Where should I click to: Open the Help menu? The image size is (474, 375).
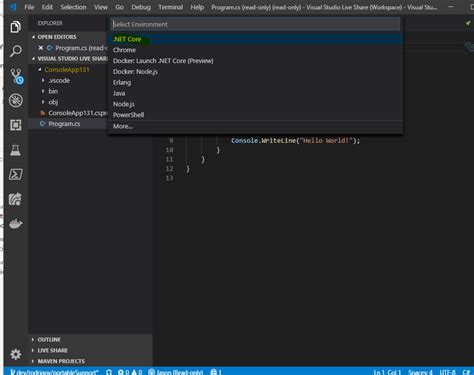[x=197, y=7]
